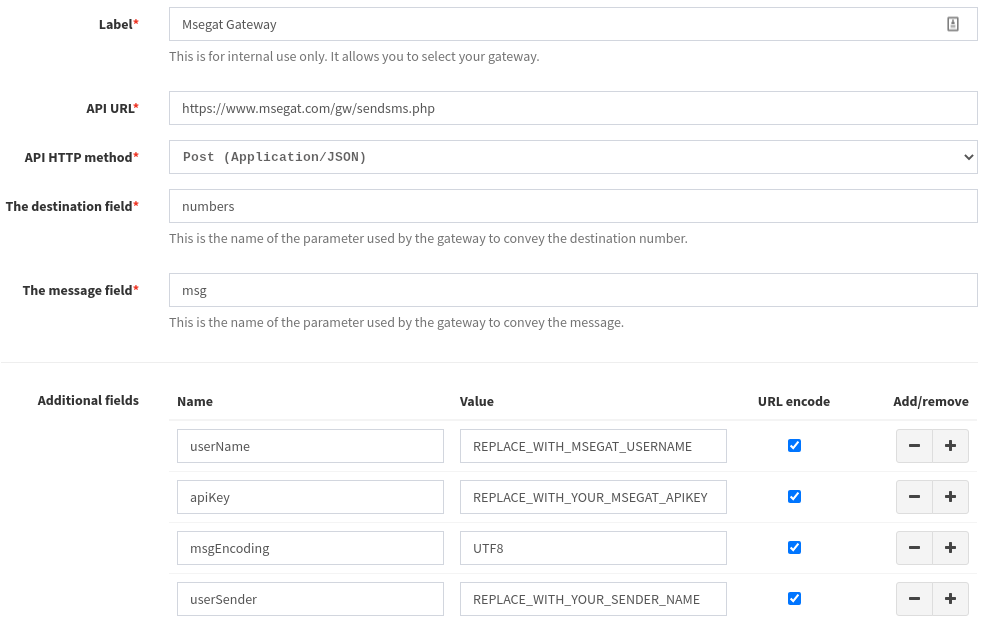The width and height of the screenshot is (982, 622).
Task: Click the 'Name' column header
Action: [195, 402]
